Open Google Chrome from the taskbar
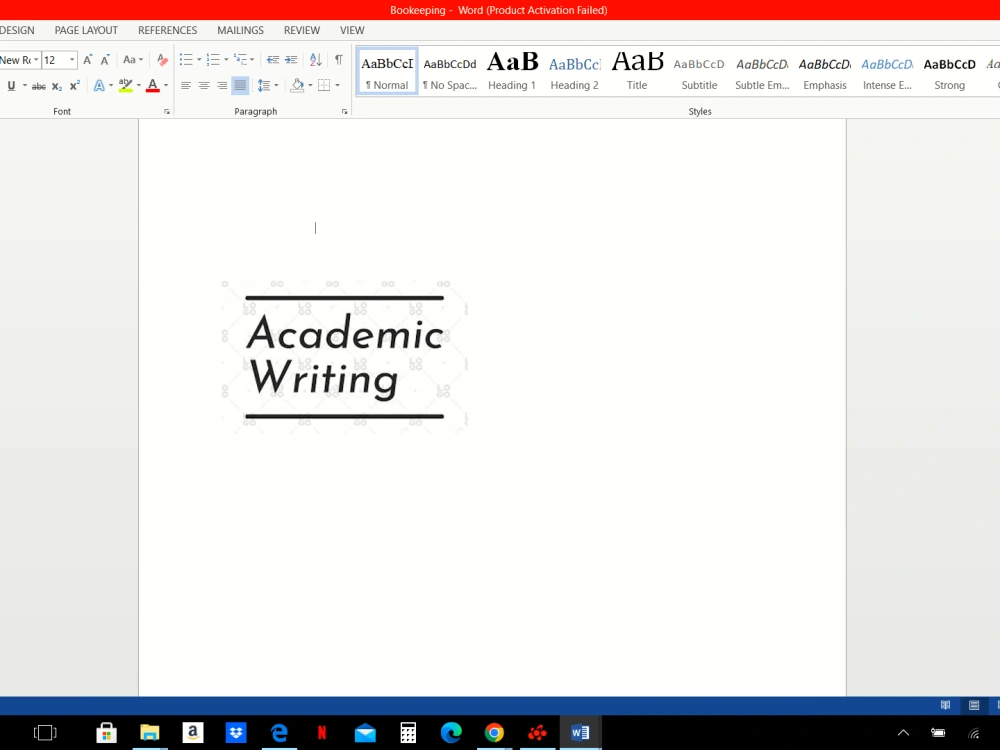This screenshot has width=1000, height=750. coord(494,733)
